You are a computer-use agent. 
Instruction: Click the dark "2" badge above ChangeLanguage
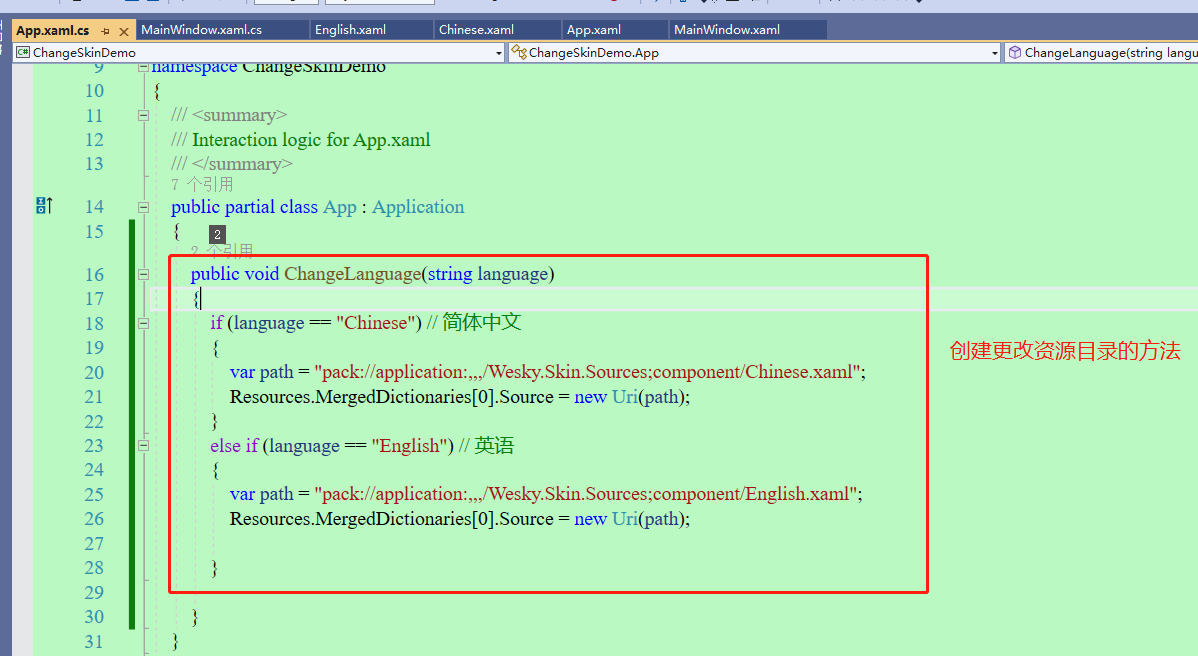coord(217,234)
